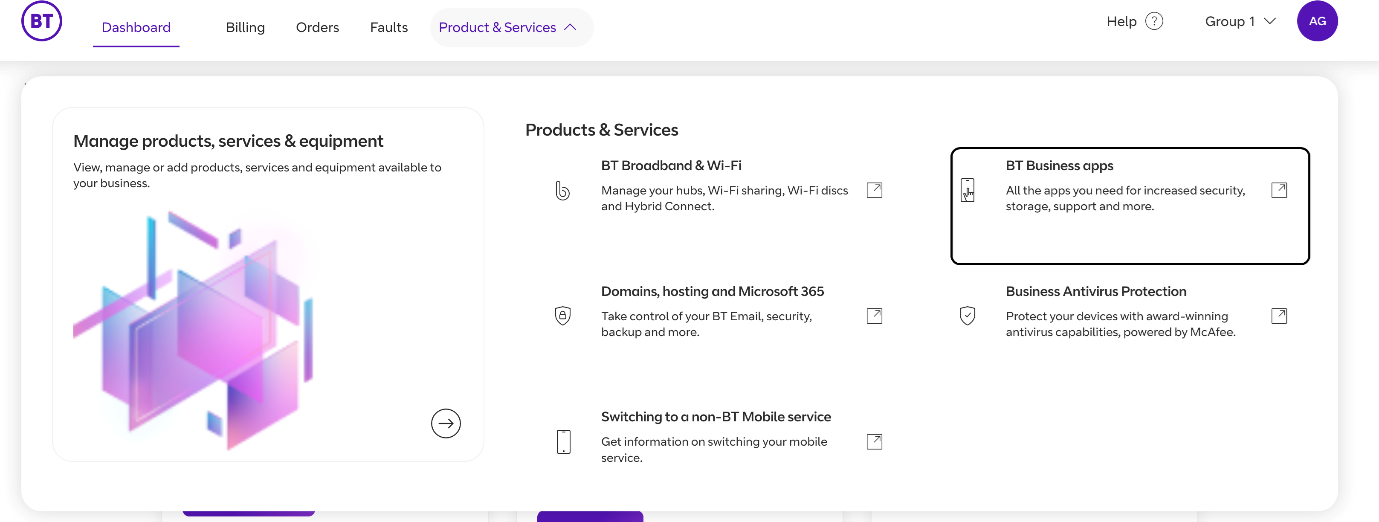Click the Help link
Image resolution: width=1379 pixels, height=522 pixels.
coord(1122,21)
